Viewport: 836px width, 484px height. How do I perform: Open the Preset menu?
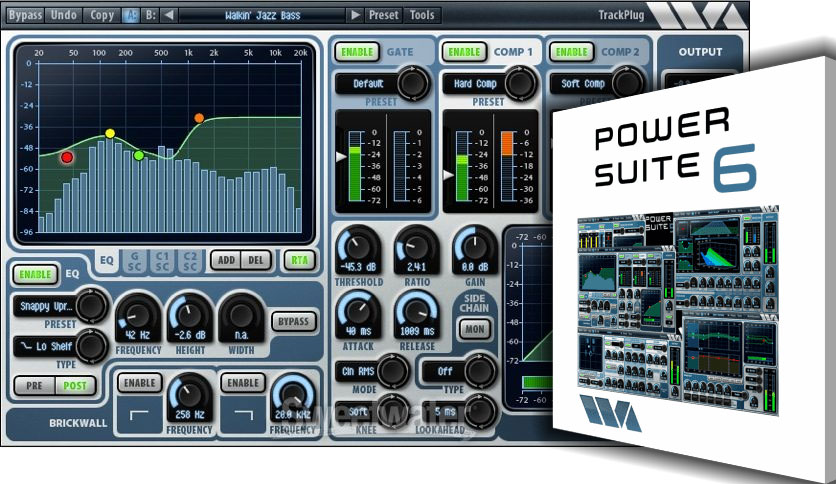click(x=384, y=15)
